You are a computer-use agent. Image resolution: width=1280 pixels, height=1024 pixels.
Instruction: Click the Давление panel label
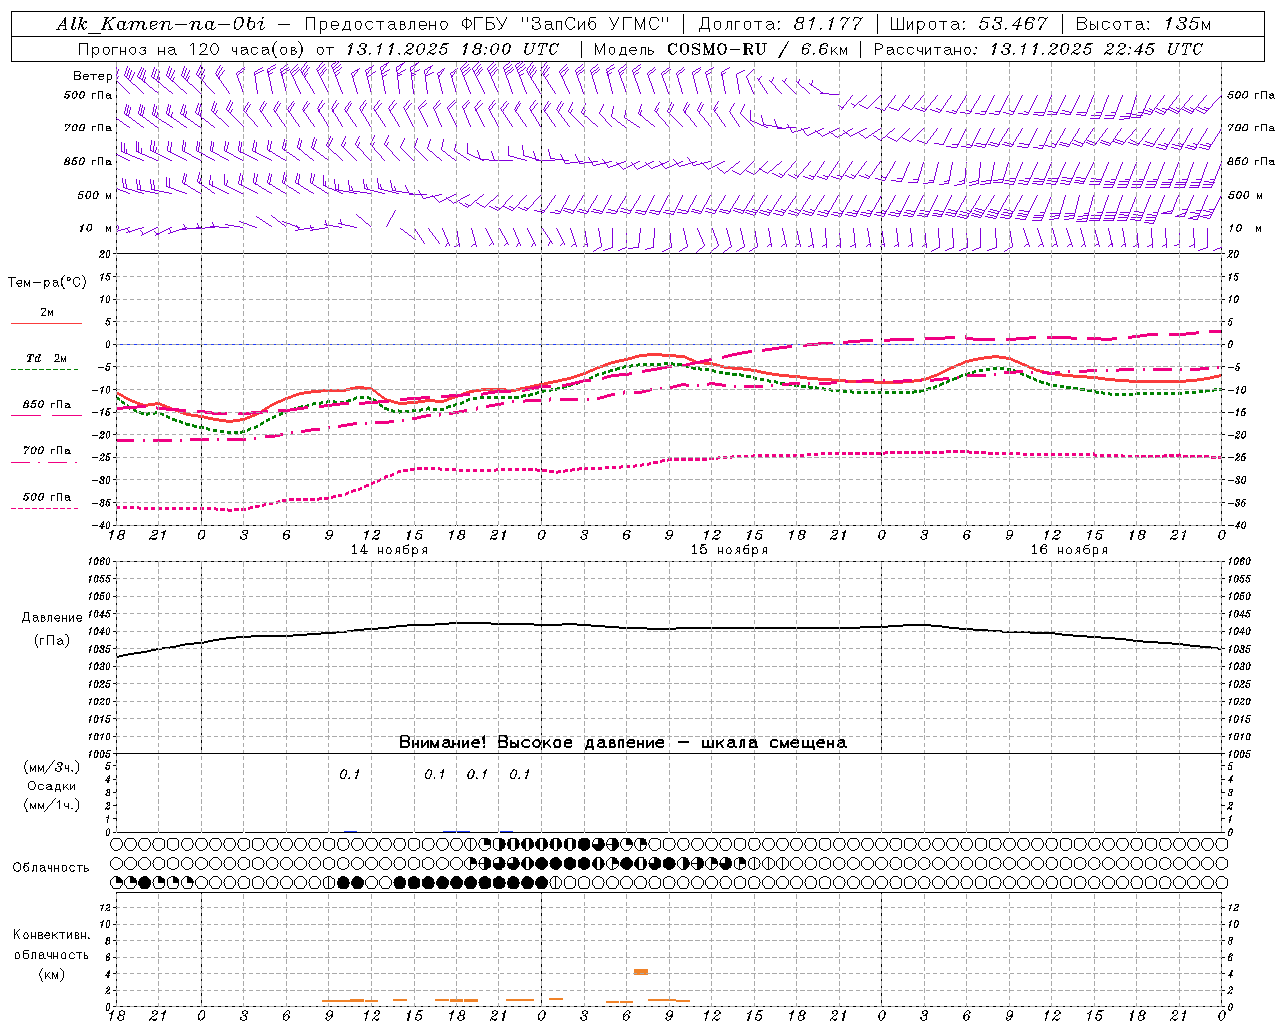point(52,618)
